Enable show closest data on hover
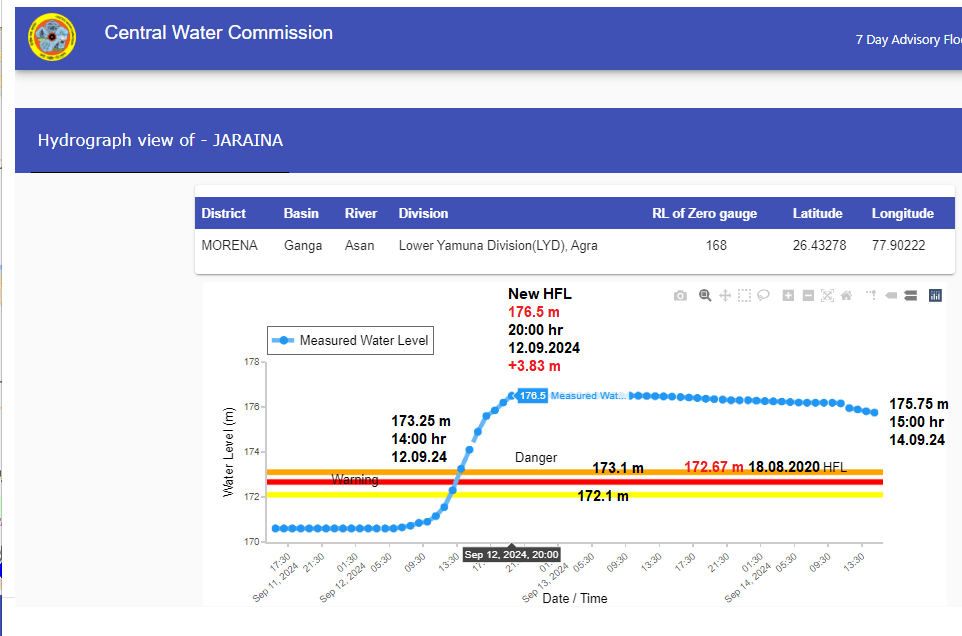962x636 pixels. pyautogui.click(x=891, y=296)
